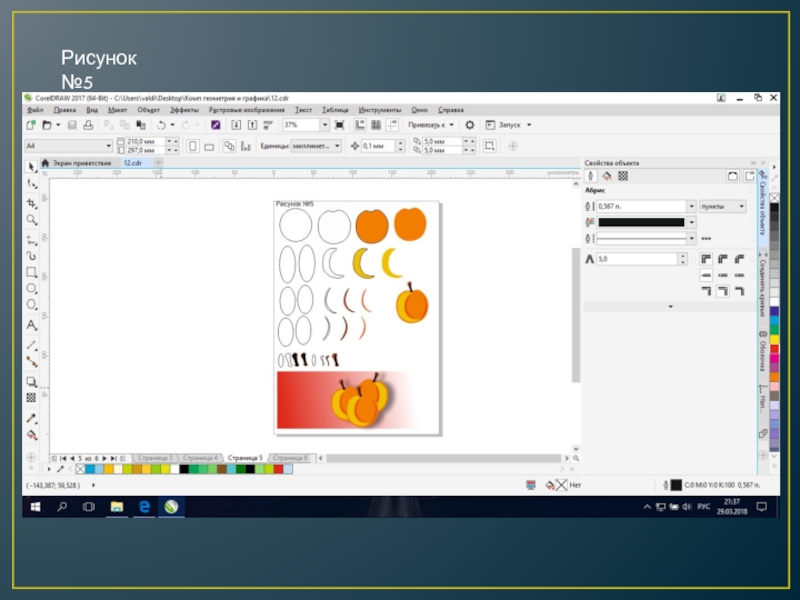Select the Drop Shadow tool
This screenshot has height=600, width=800.
pyautogui.click(x=32, y=382)
